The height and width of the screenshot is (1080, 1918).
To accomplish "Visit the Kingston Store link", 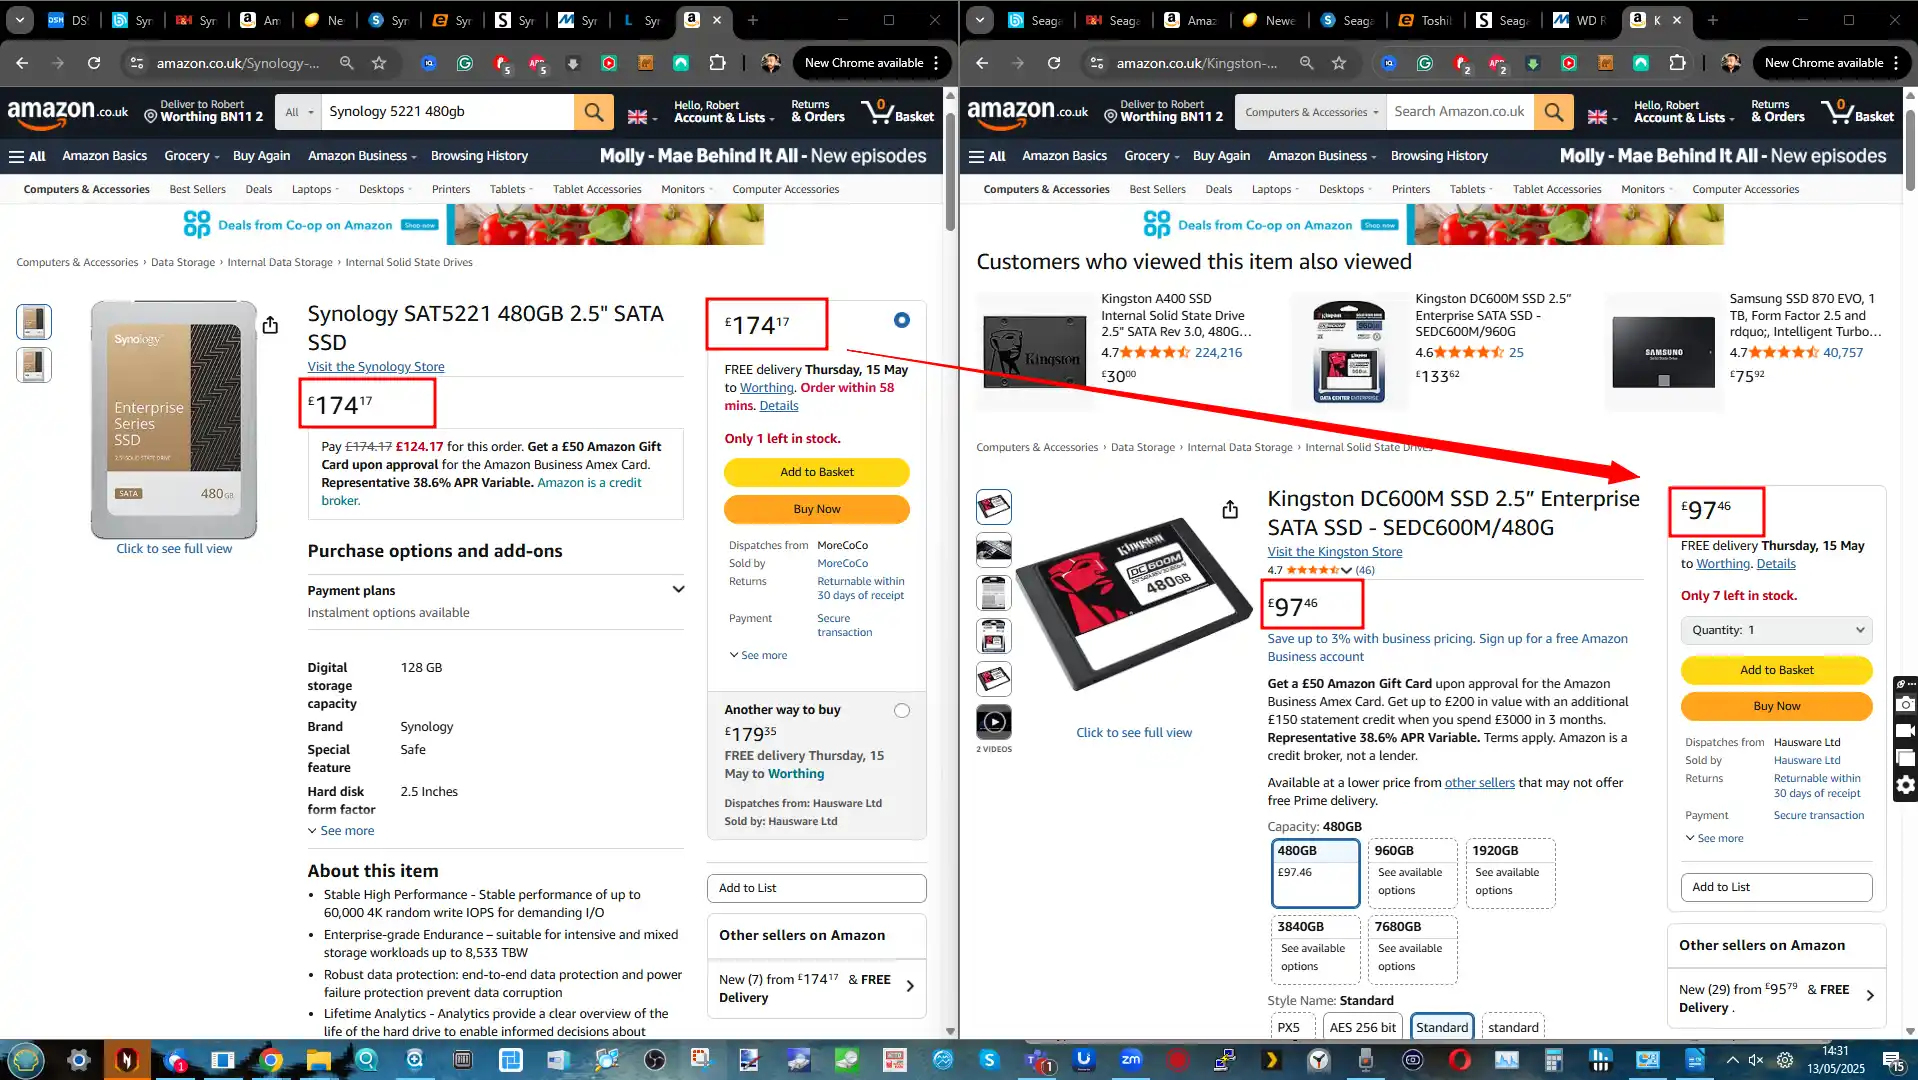I will [1335, 552].
